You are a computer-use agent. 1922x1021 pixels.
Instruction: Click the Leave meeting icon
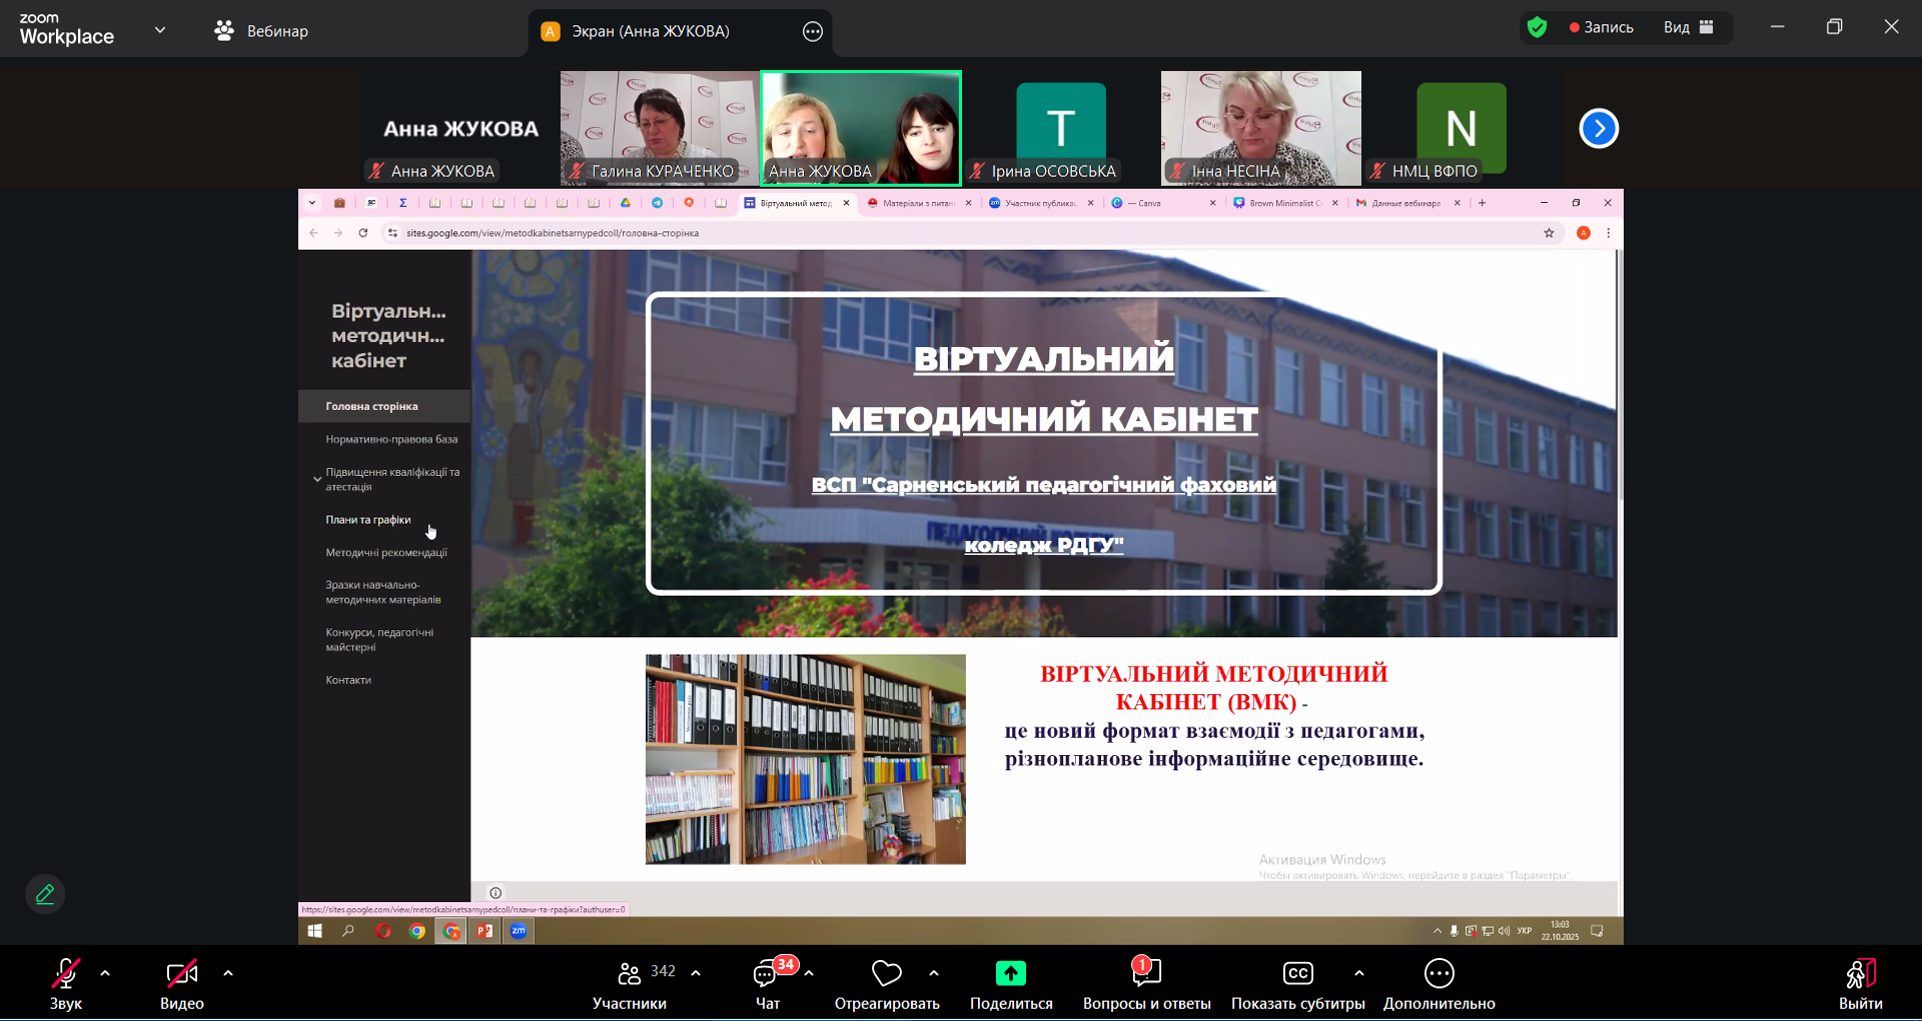tap(1860, 974)
